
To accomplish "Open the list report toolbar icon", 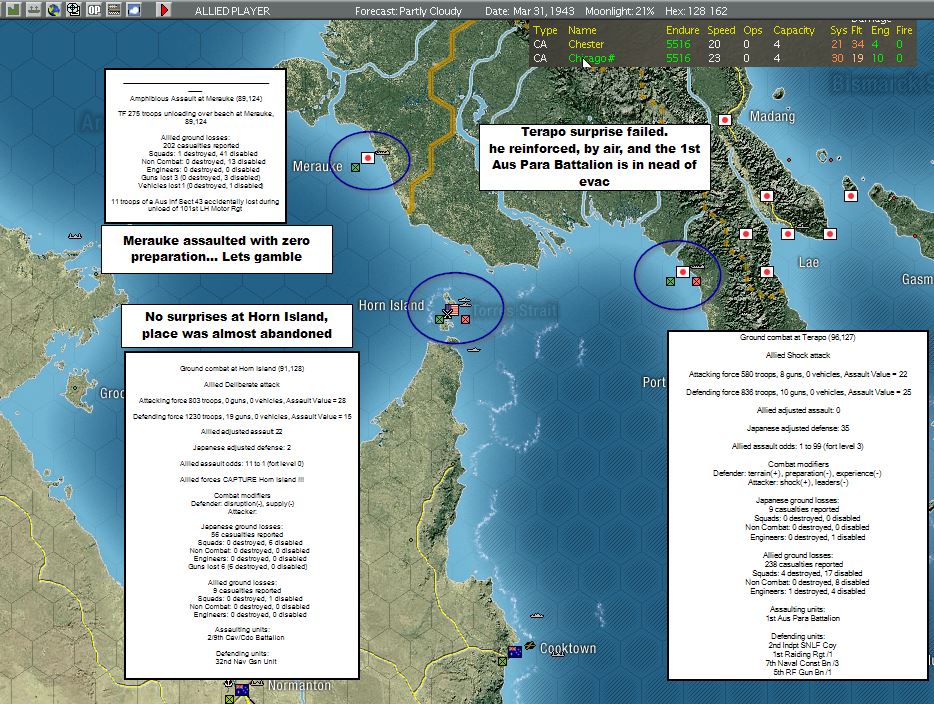I will pyautogui.click(x=114, y=10).
